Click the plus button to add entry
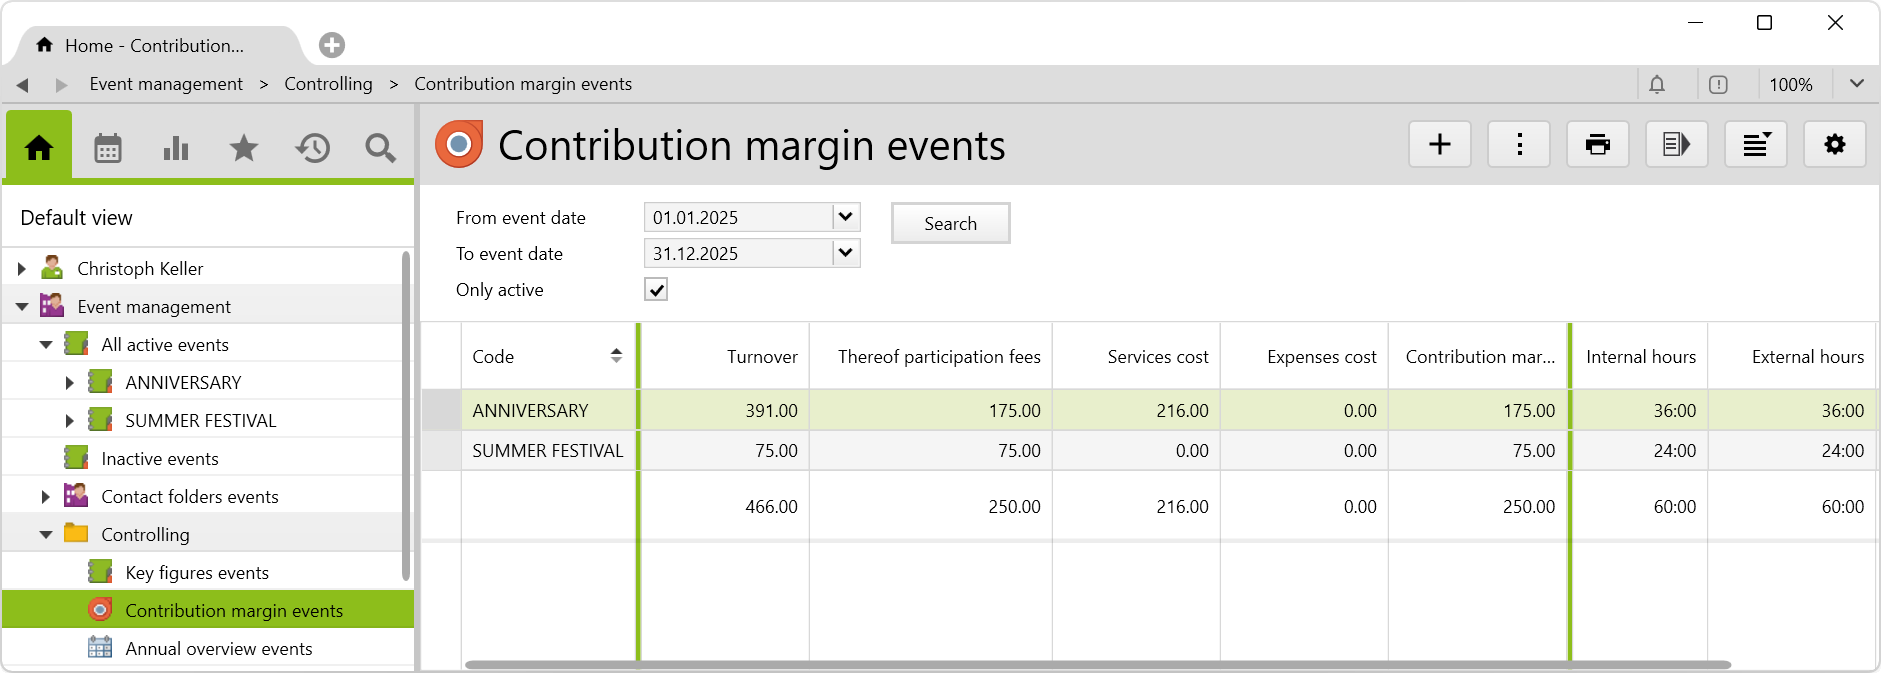 point(1439,145)
